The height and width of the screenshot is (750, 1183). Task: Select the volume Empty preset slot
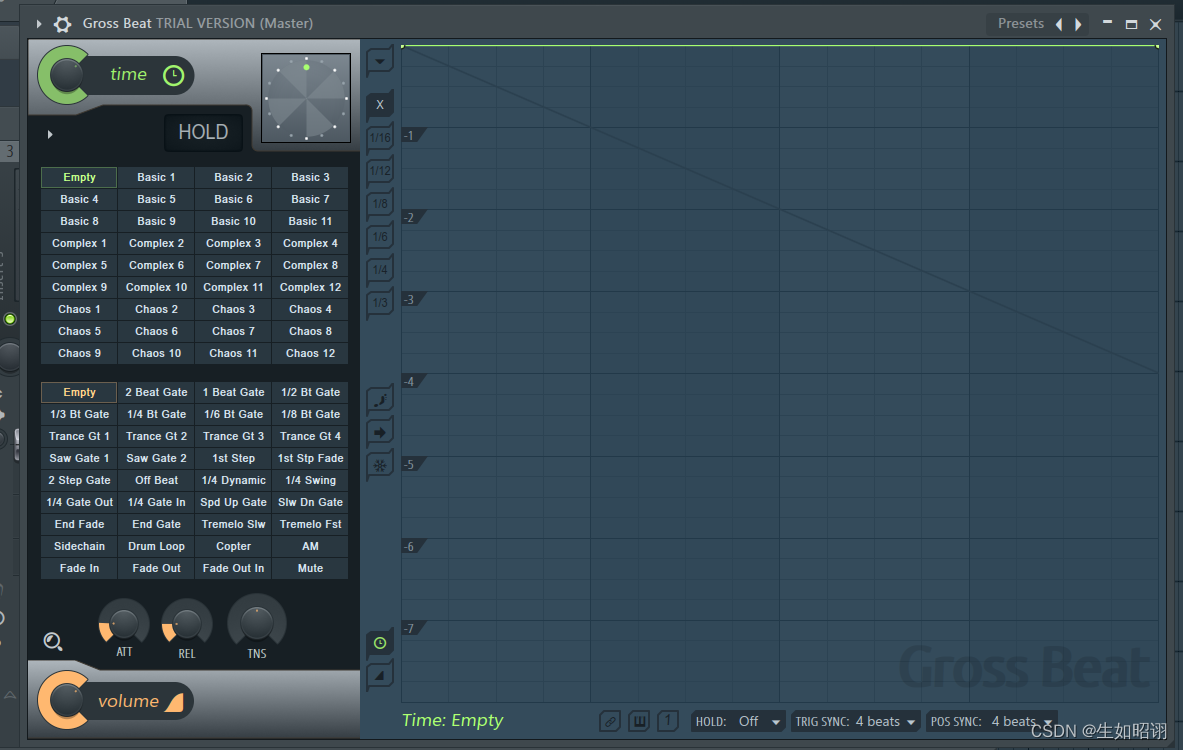pyautogui.click(x=79, y=392)
